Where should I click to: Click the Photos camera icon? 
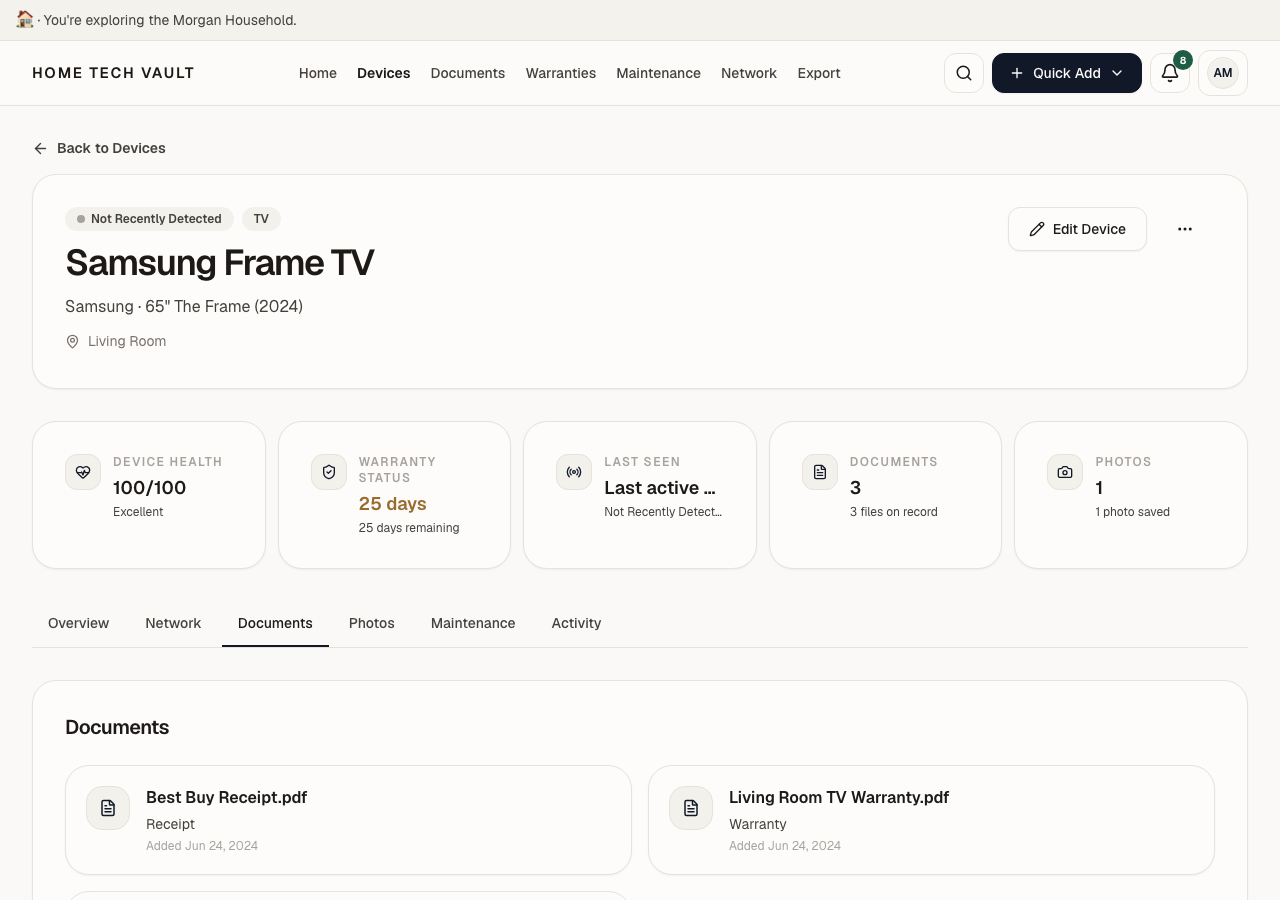pyautogui.click(x=1065, y=472)
